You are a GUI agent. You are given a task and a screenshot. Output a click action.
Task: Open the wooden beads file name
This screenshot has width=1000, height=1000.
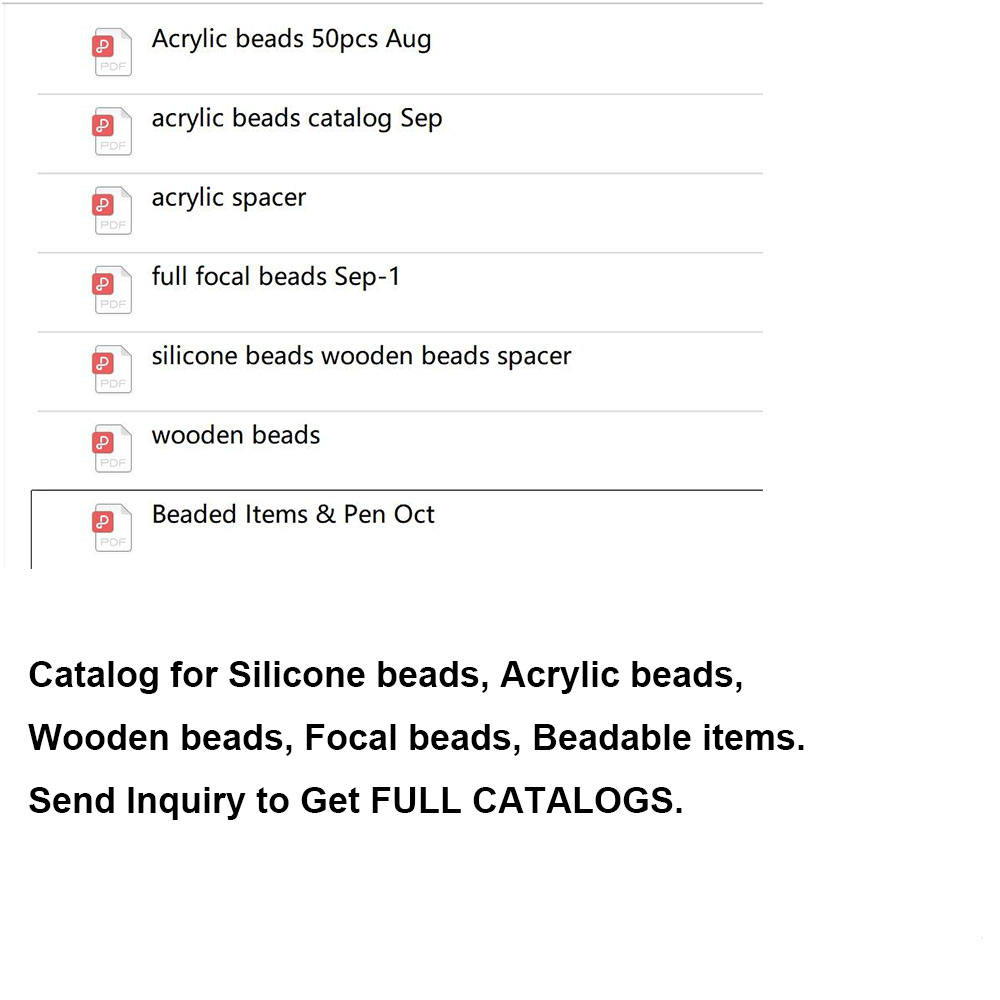(x=235, y=436)
